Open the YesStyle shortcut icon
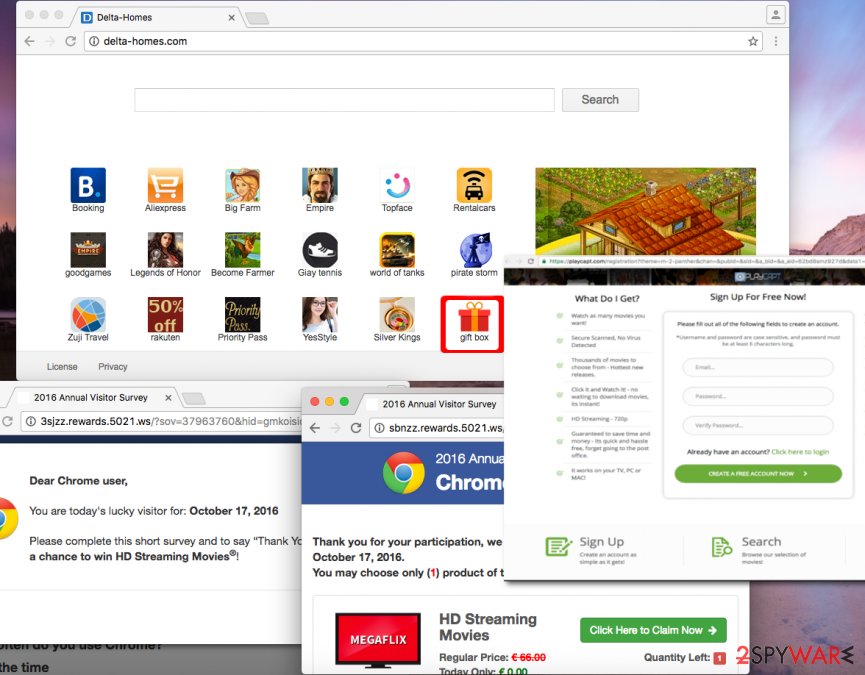The image size is (865, 675). tap(320, 314)
